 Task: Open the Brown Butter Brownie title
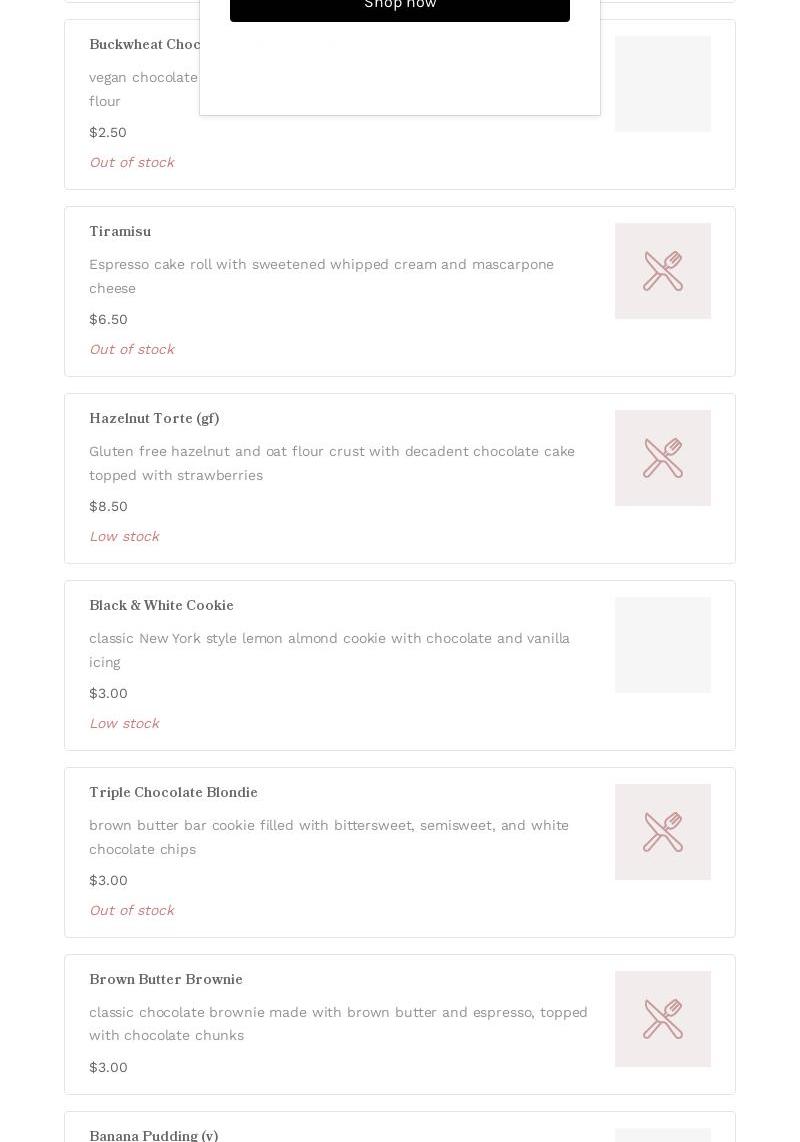[x=166, y=979]
